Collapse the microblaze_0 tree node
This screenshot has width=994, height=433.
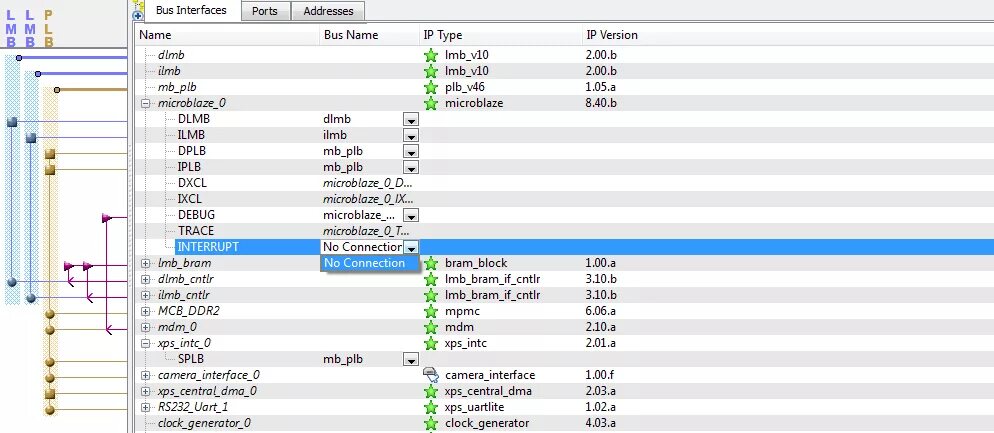click(145, 103)
